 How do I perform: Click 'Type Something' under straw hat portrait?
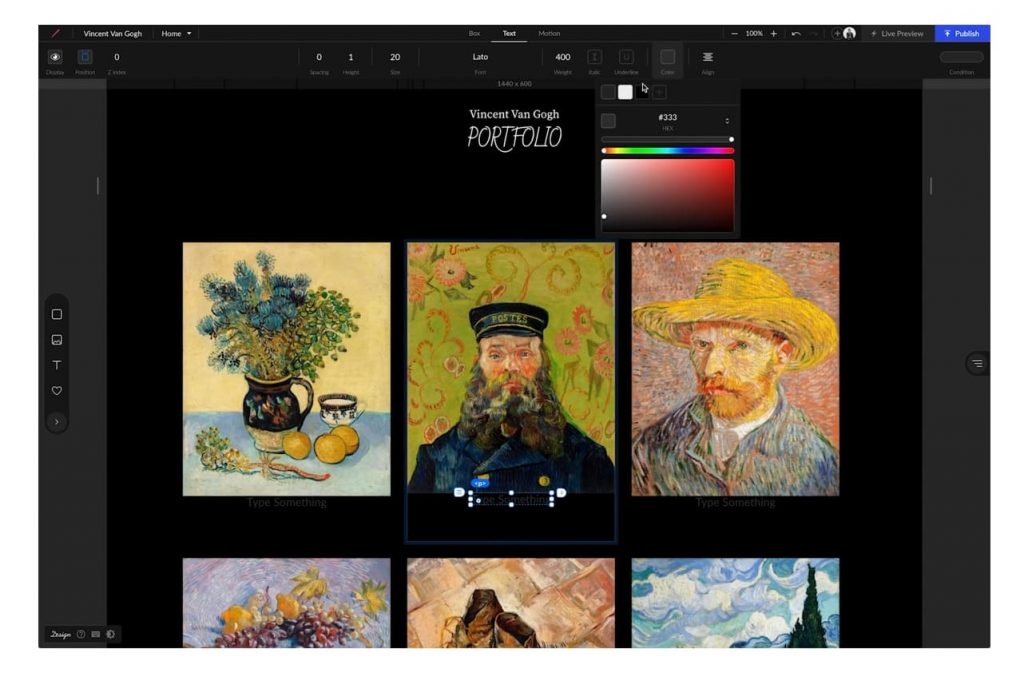(x=735, y=502)
